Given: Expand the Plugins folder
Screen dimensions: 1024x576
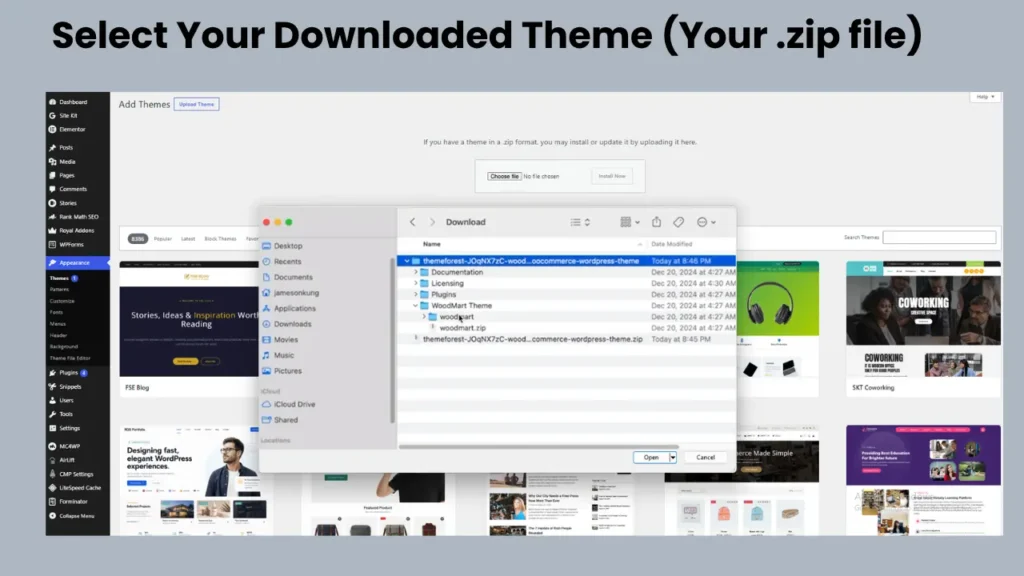Looking at the screenshot, I should tap(415, 295).
